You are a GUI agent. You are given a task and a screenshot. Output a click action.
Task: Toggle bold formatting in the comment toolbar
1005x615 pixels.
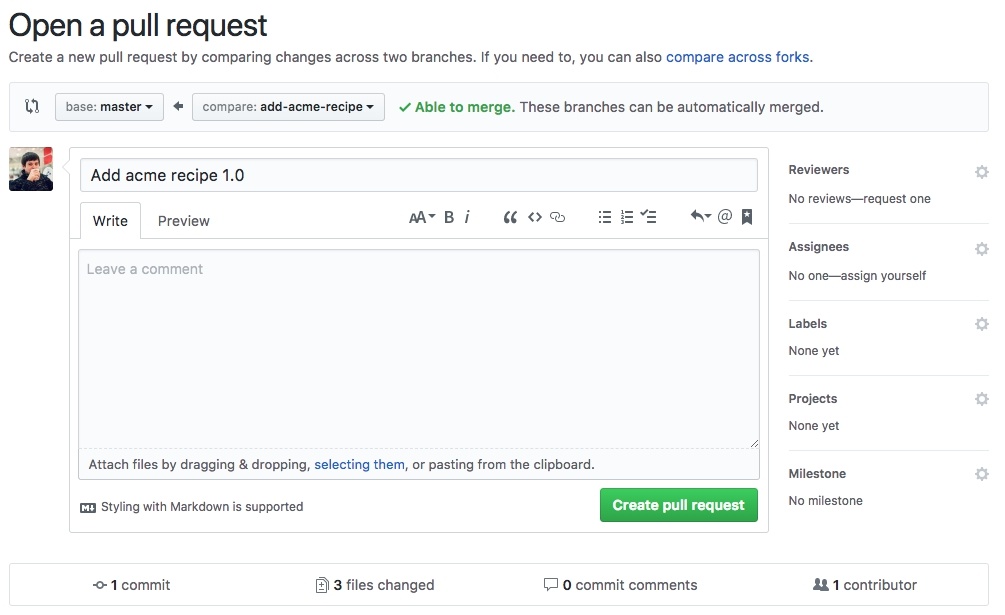tap(448, 216)
